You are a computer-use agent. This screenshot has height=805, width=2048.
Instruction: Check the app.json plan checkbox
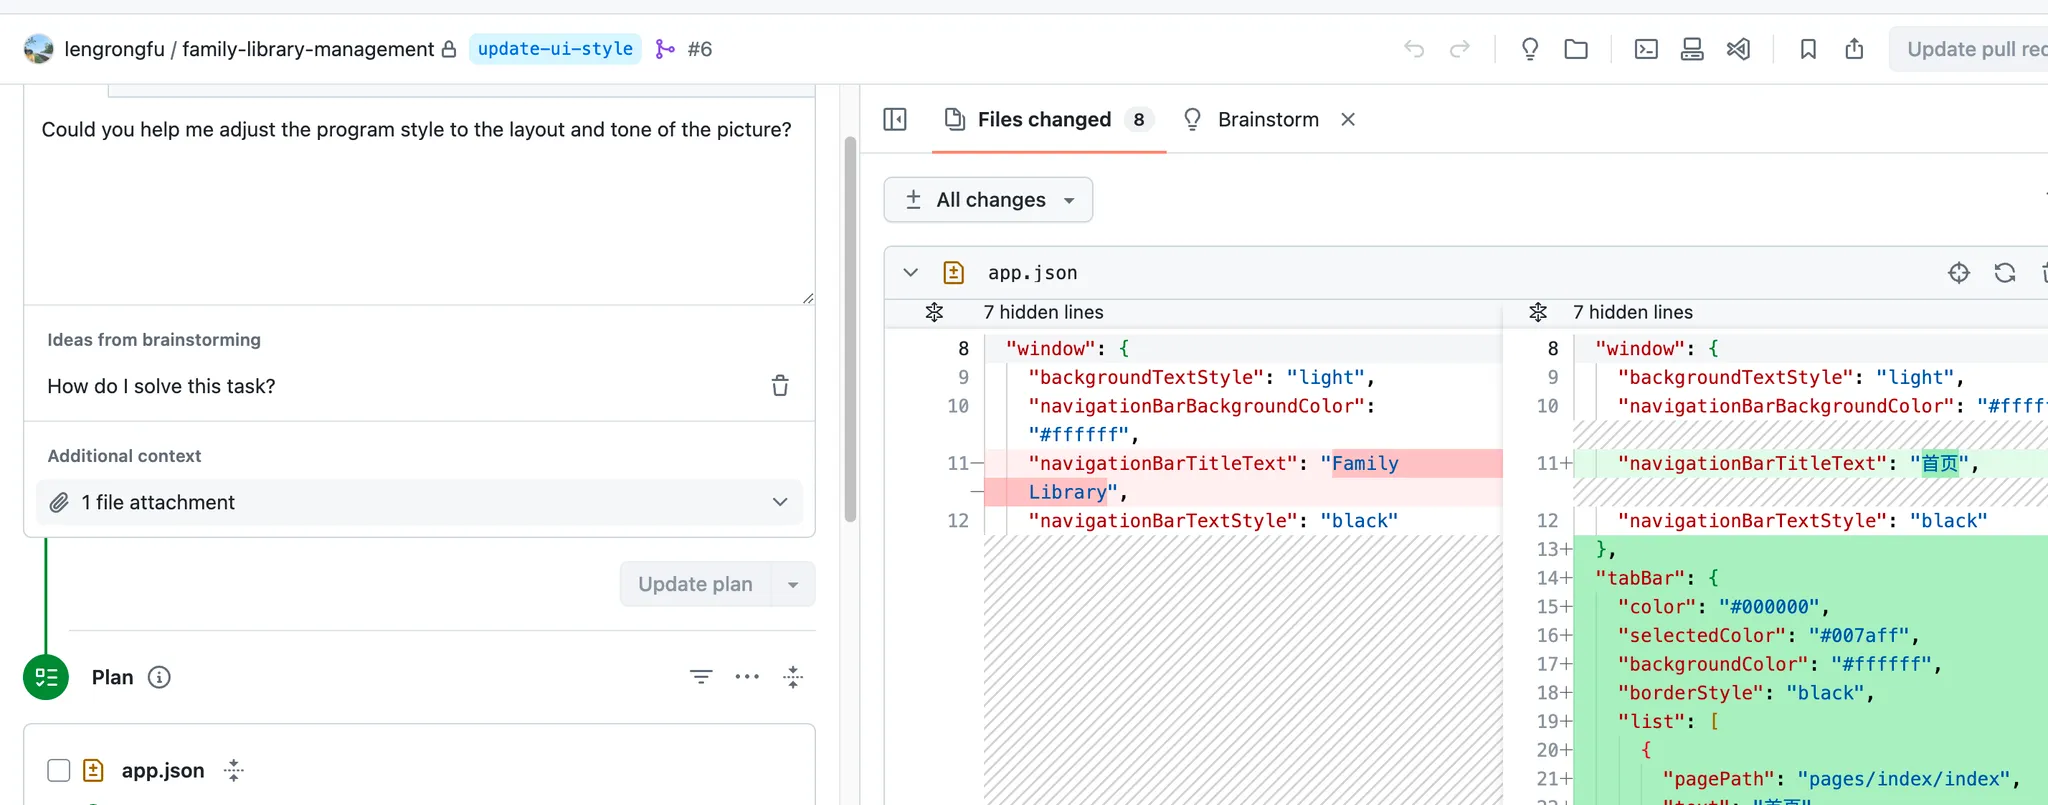click(59, 770)
